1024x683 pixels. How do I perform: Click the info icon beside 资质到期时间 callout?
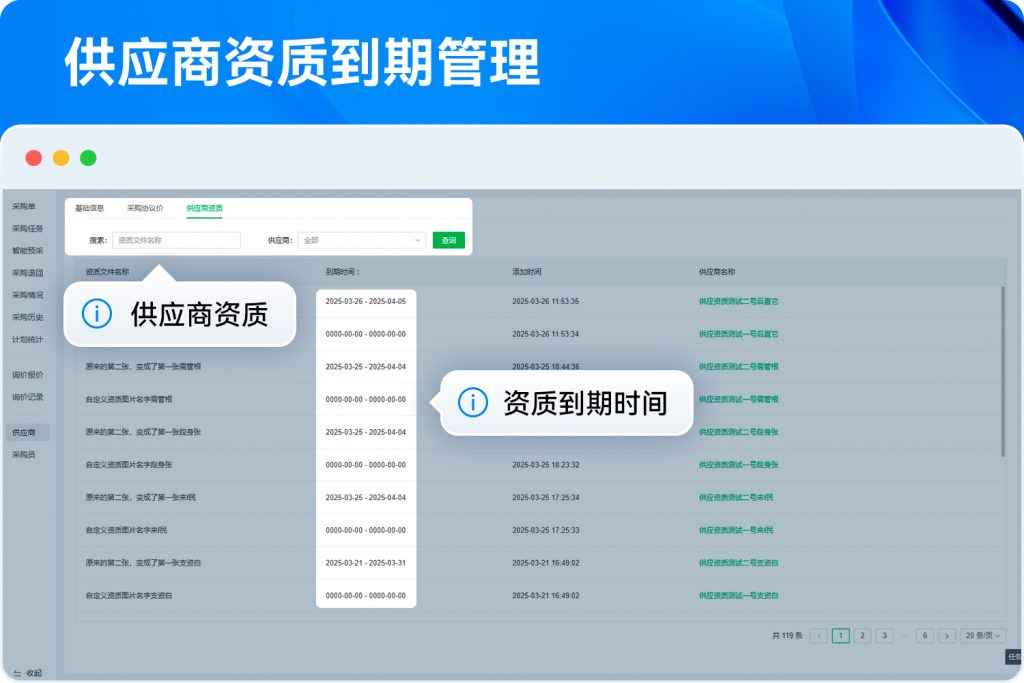click(x=472, y=403)
